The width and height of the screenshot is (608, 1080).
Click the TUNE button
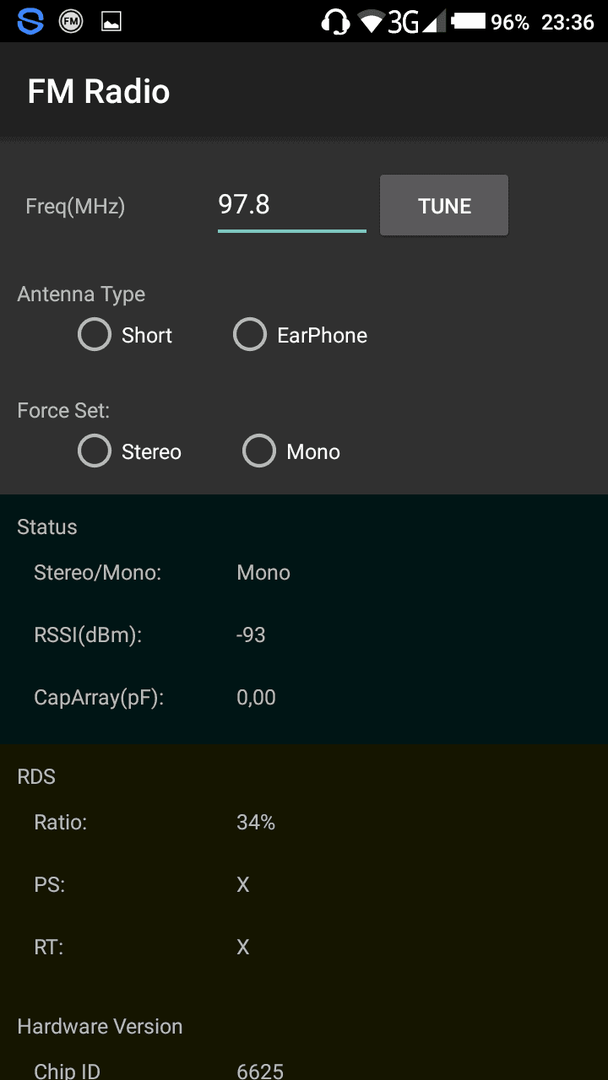pos(444,205)
